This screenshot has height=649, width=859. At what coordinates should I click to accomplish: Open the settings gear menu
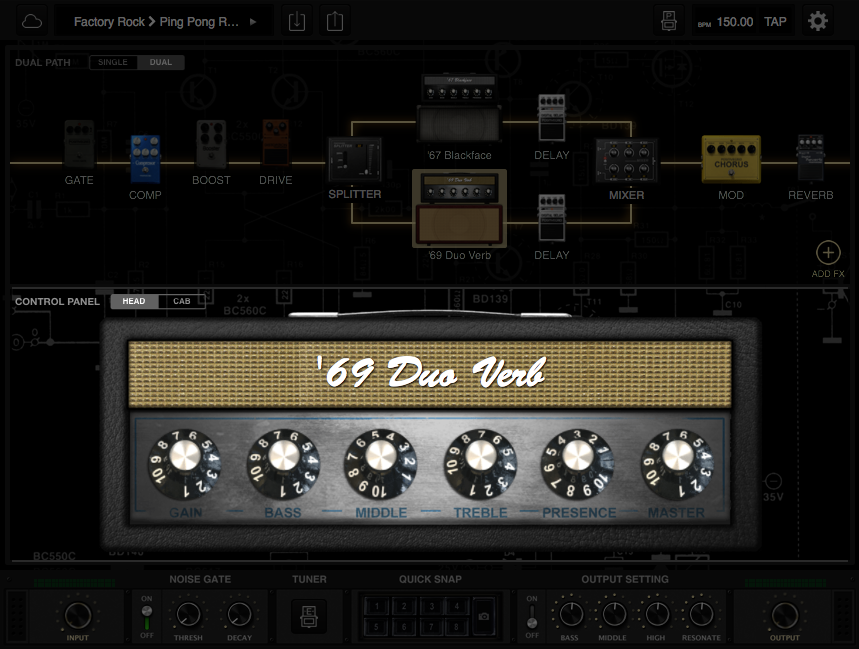point(817,20)
